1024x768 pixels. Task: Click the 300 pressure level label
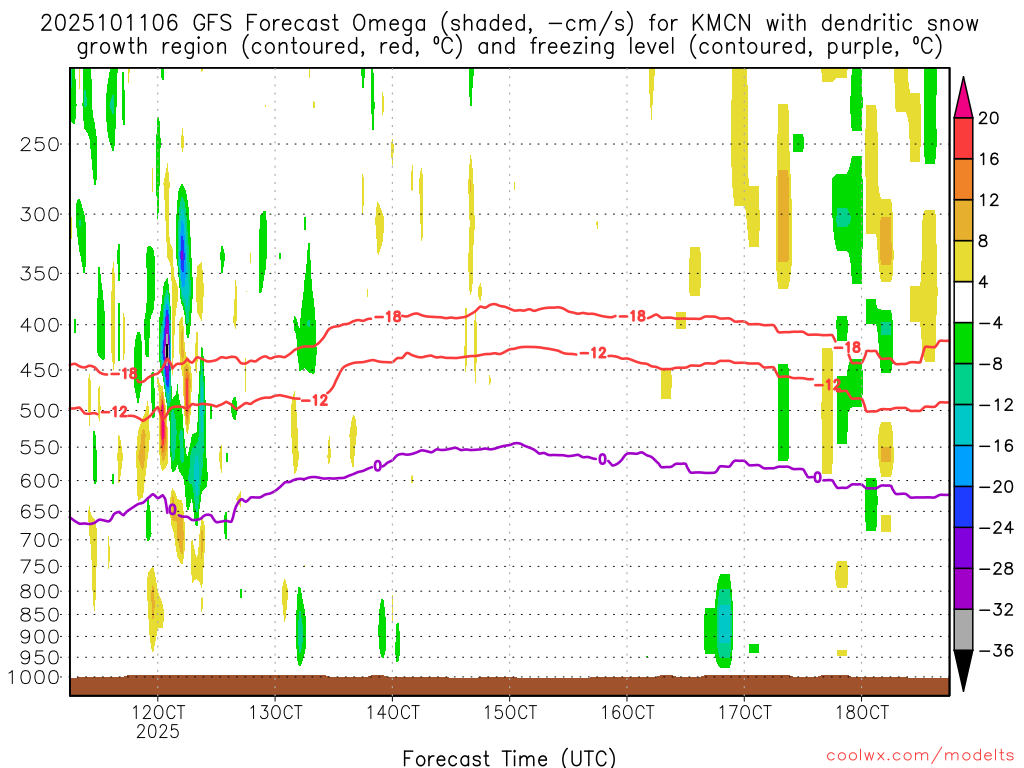[x=39, y=214]
